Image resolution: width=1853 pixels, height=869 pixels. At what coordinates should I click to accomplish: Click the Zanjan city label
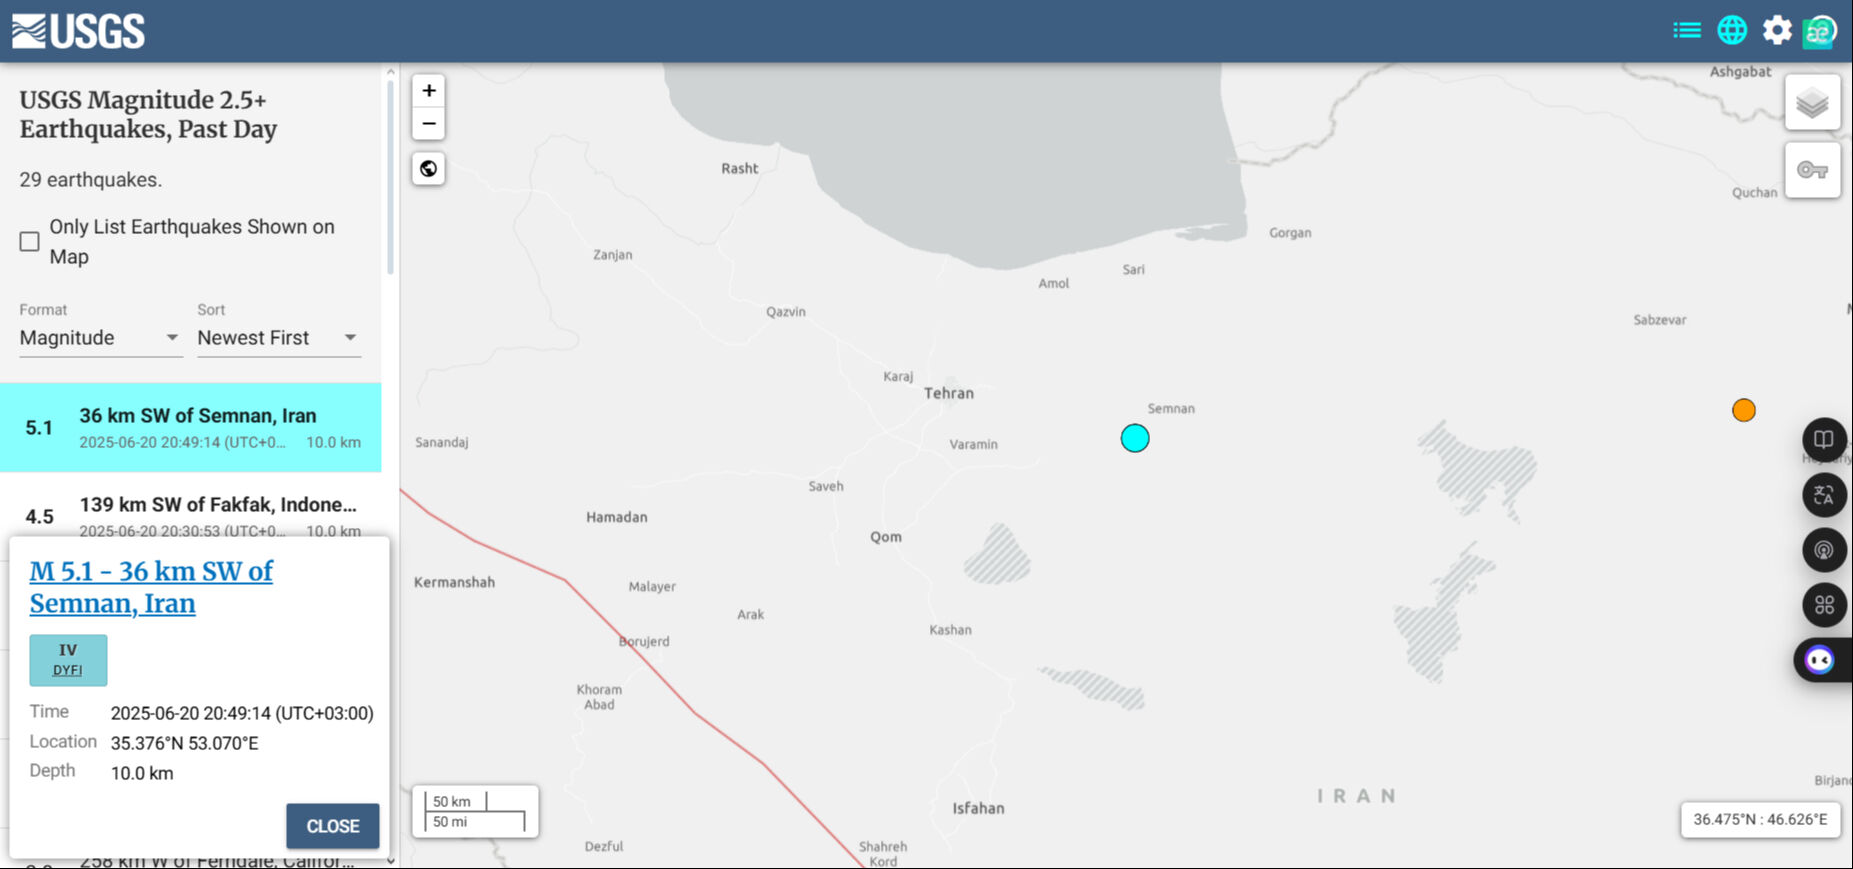[613, 255]
